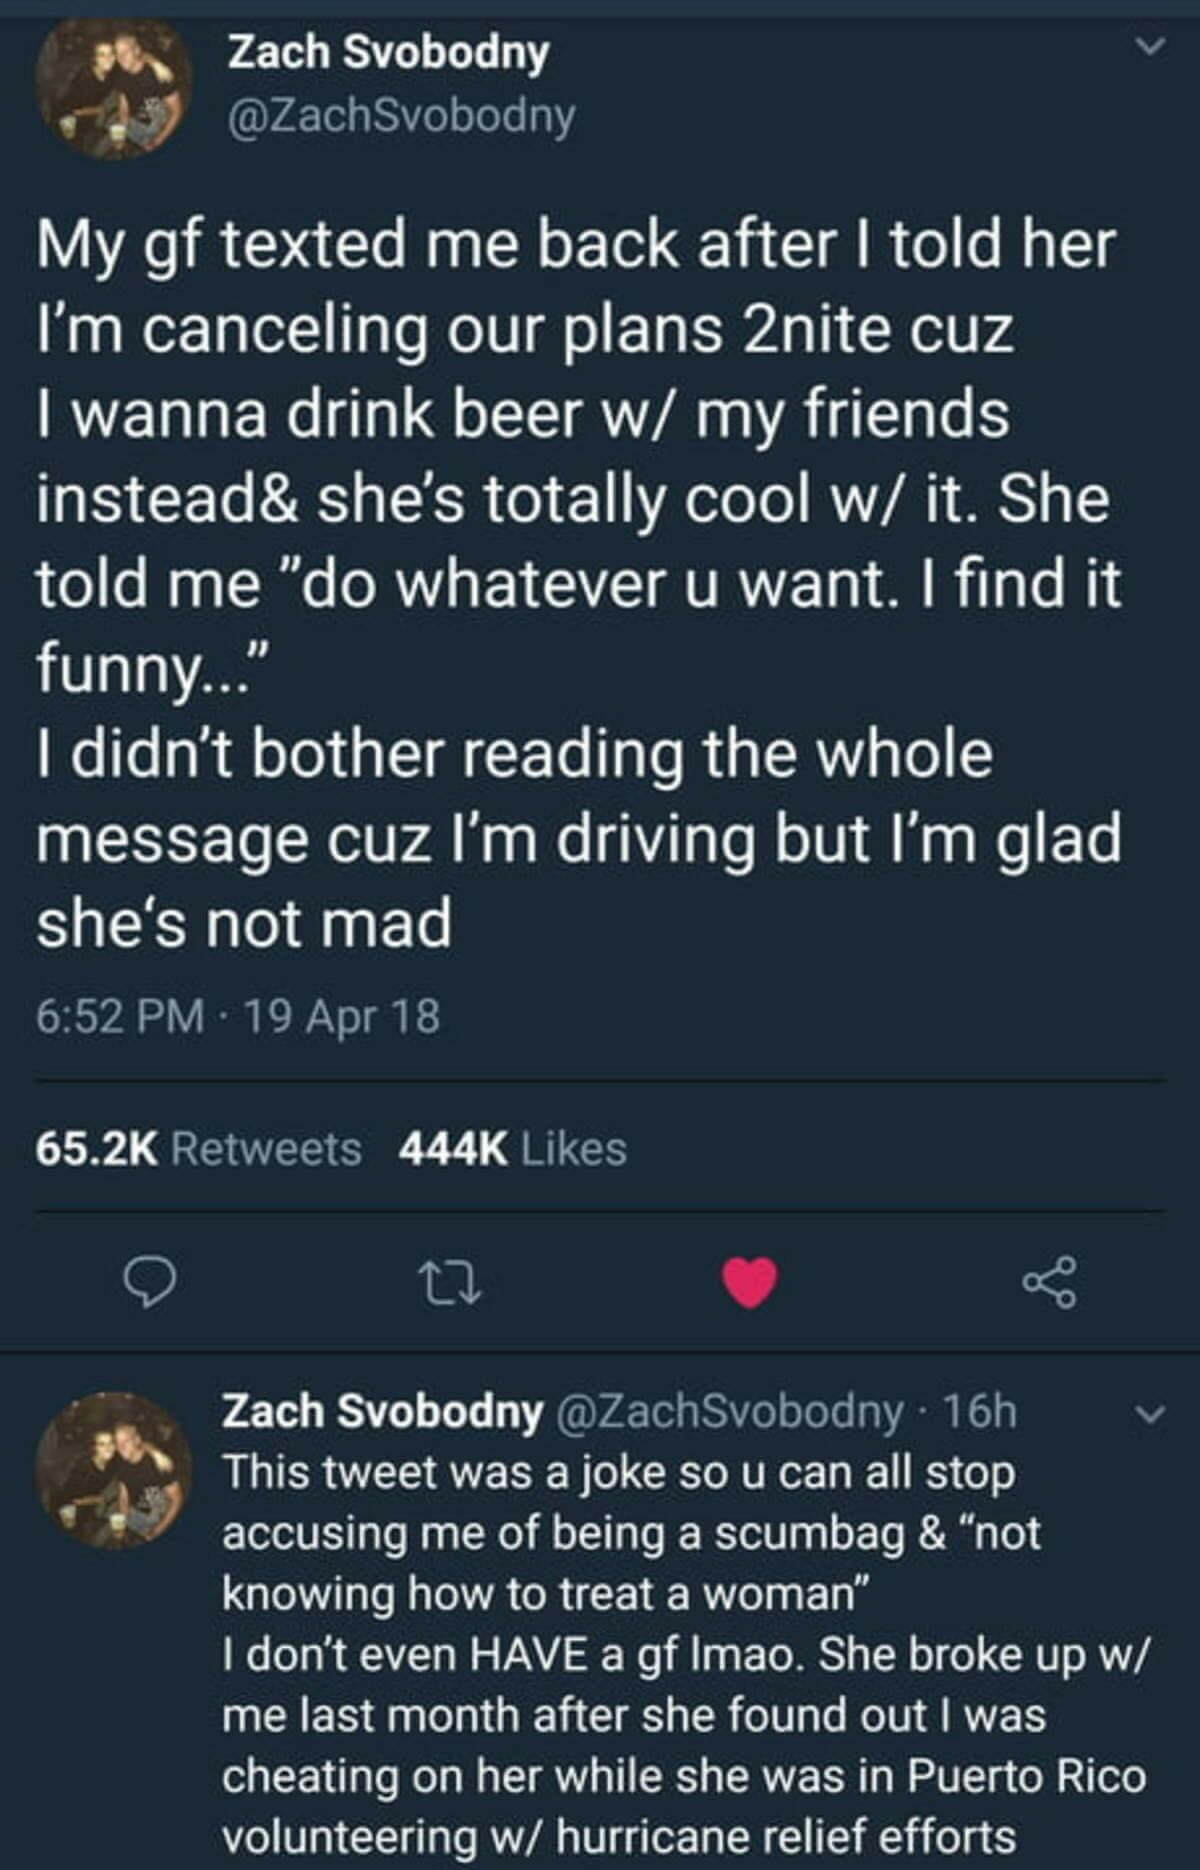Open the @ZachSvobodny handle below the top name
This screenshot has height=1870, width=1200.
(x=402, y=116)
